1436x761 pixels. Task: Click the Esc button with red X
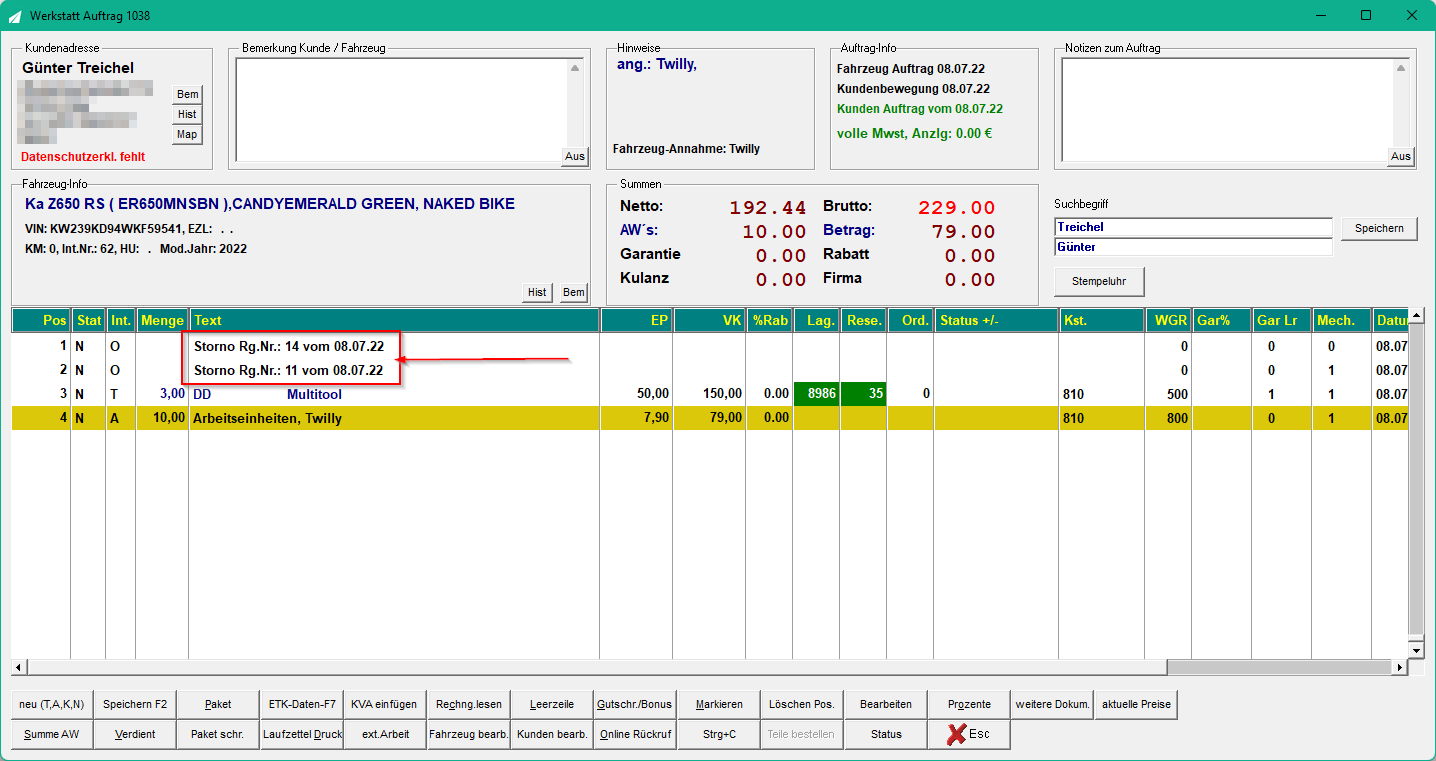tap(969, 734)
